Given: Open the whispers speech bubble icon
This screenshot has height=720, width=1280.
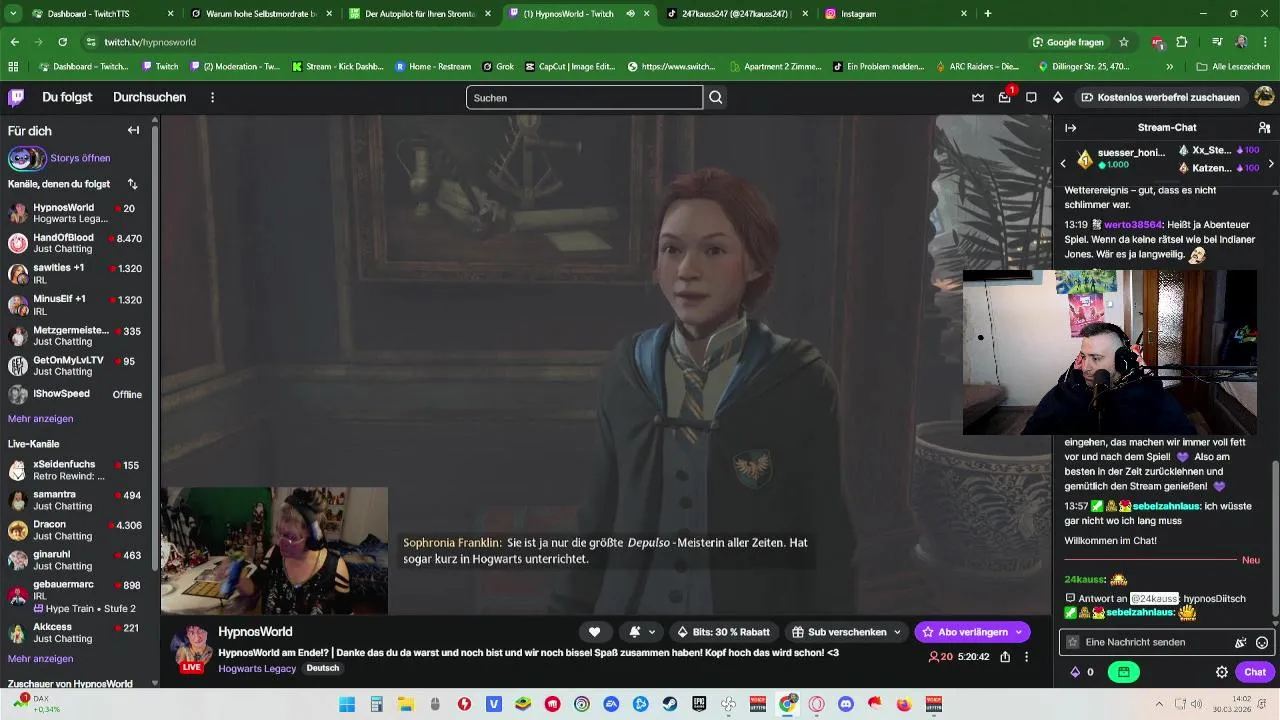Looking at the screenshot, I should pyautogui.click(x=1031, y=97).
